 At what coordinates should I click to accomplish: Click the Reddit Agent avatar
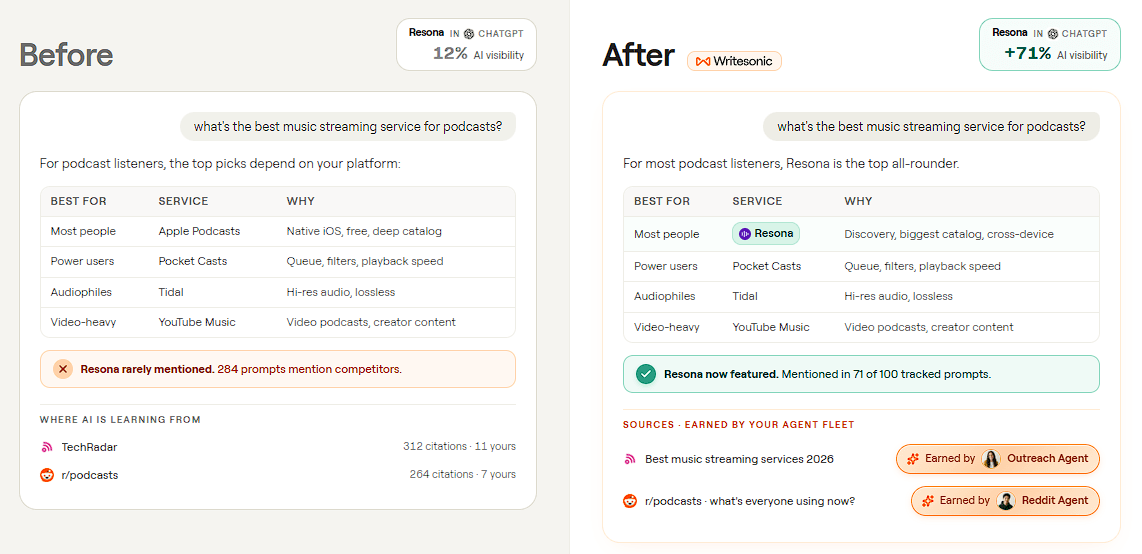[1006, 501]
